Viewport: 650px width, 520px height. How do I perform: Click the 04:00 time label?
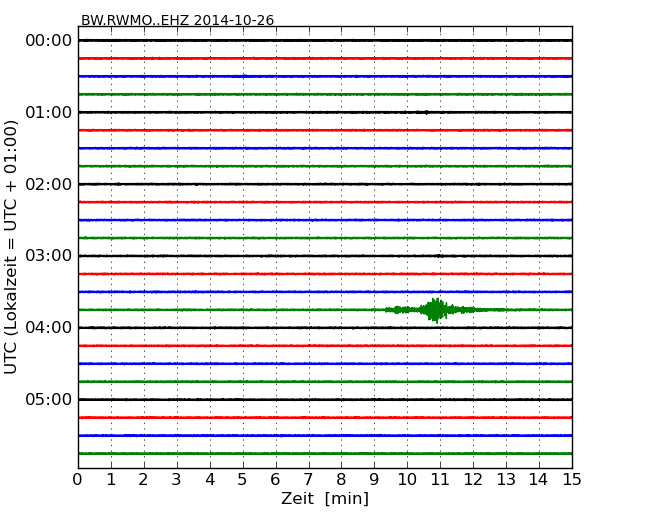(49, 328)
